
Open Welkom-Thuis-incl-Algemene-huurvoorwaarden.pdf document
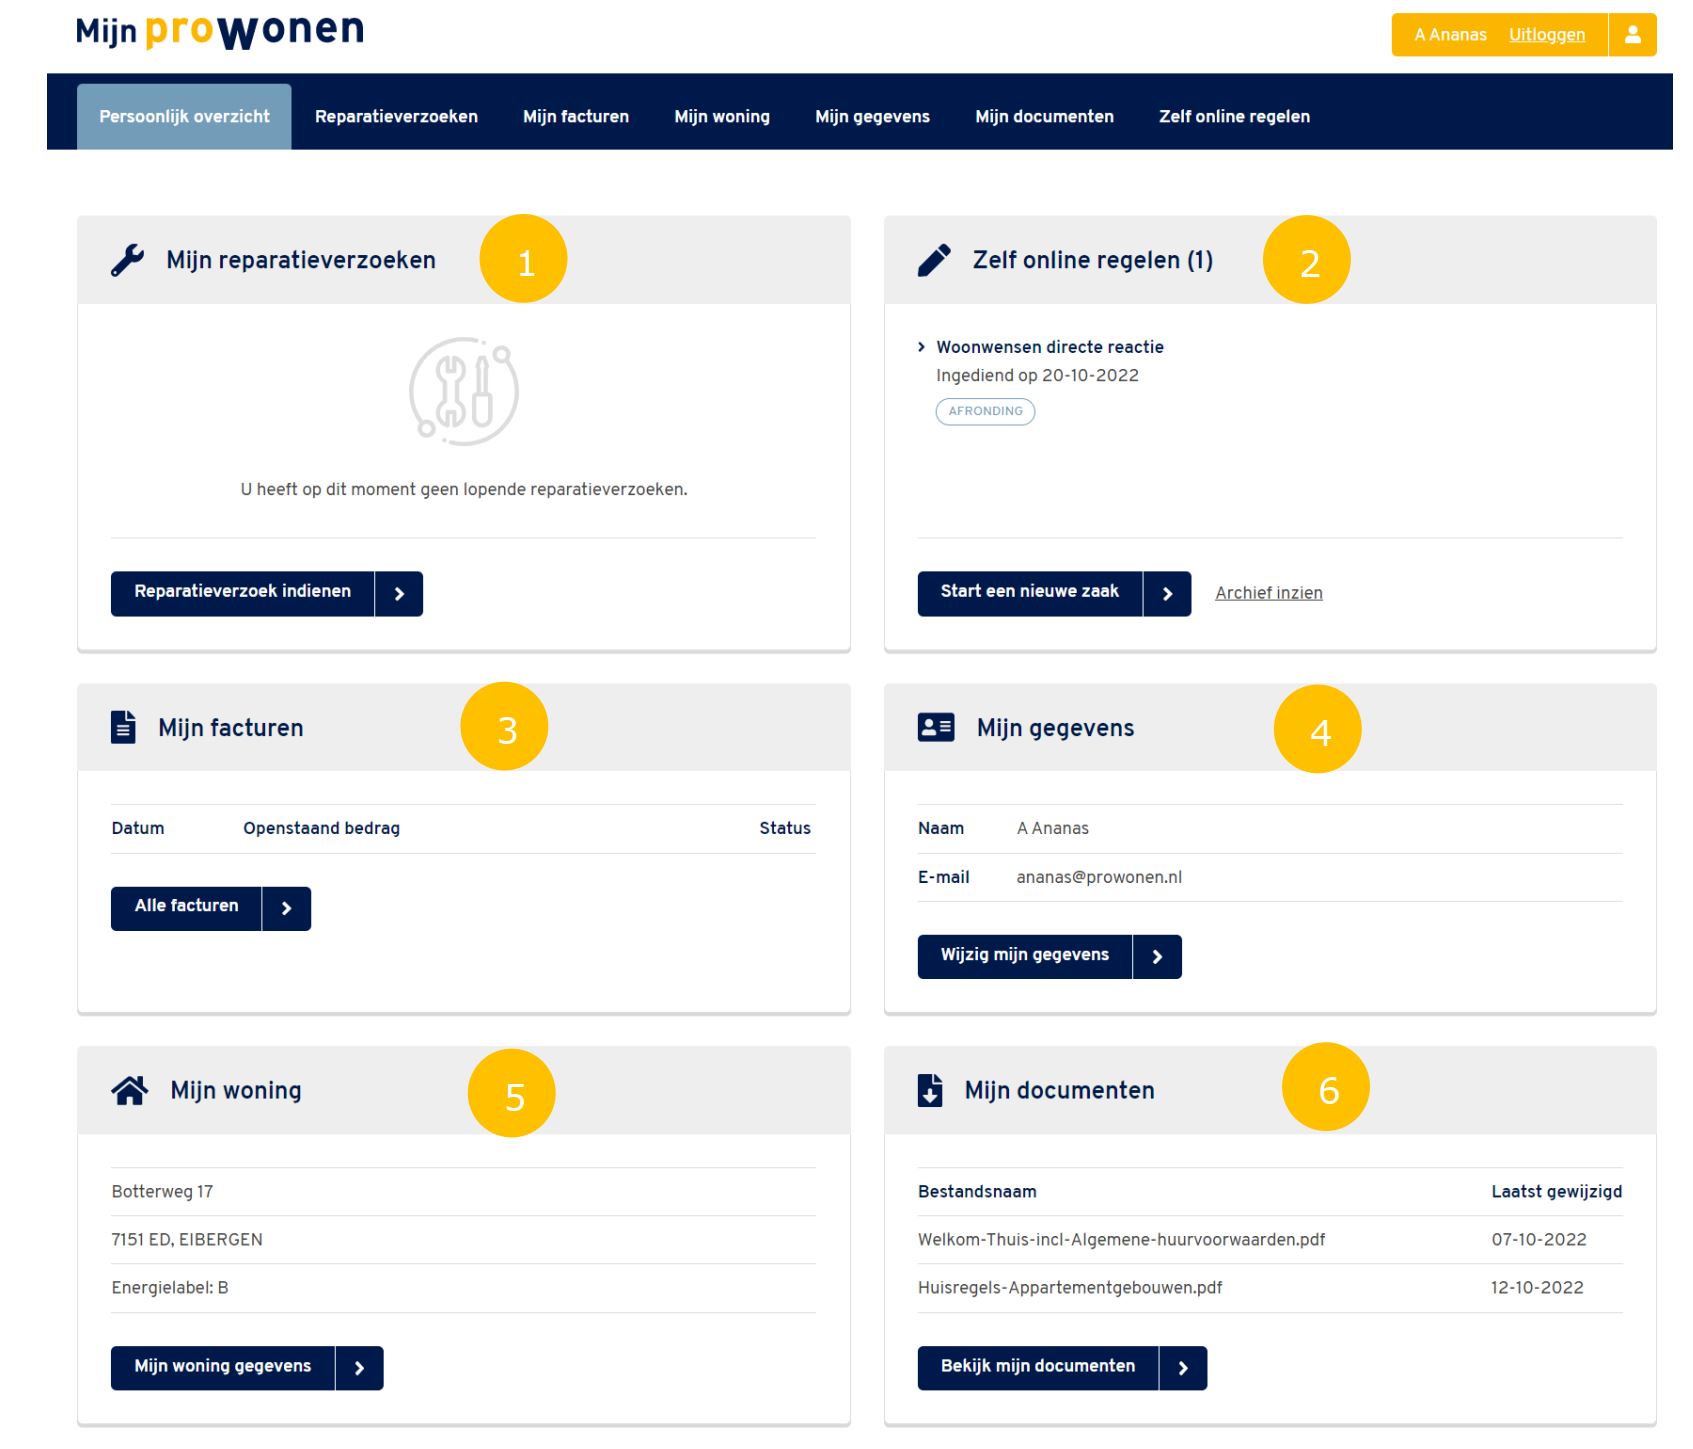1121,1240
